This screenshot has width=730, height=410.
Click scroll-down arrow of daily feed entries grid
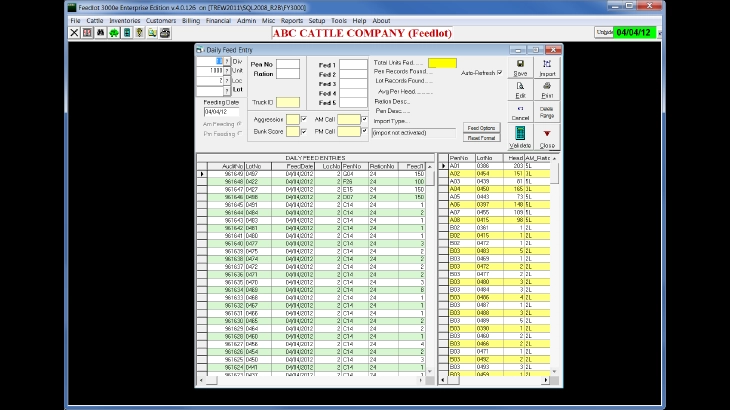pyautogui.click(x=429, y=371)
